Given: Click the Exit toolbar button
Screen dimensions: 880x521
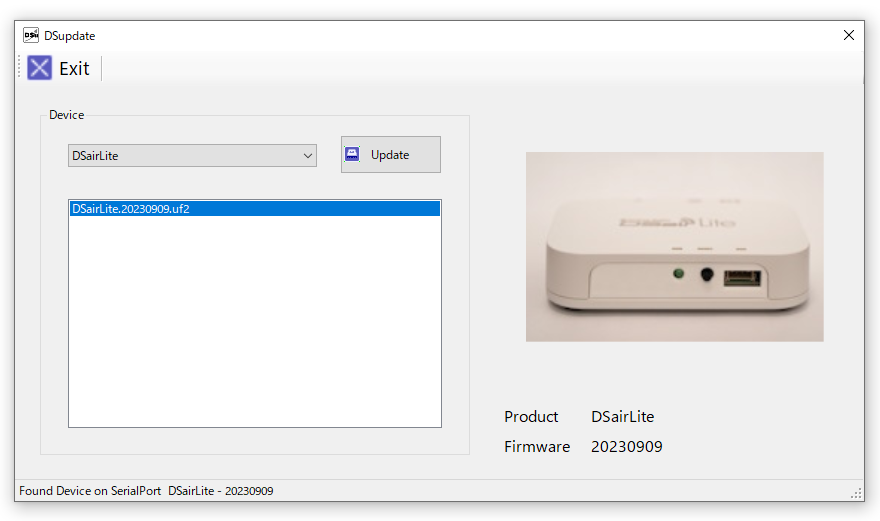Looking at the screenshot, I should click(x=58, y=68).
